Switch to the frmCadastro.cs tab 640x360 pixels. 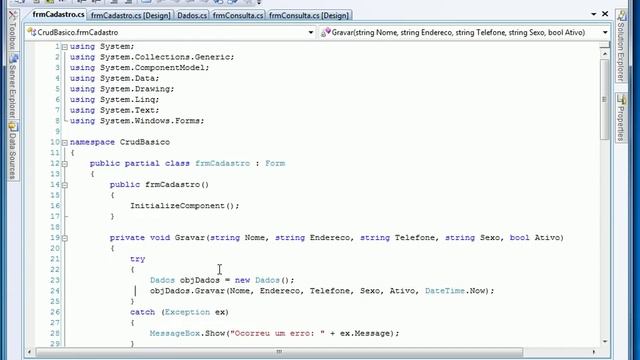tap(58, 14)
